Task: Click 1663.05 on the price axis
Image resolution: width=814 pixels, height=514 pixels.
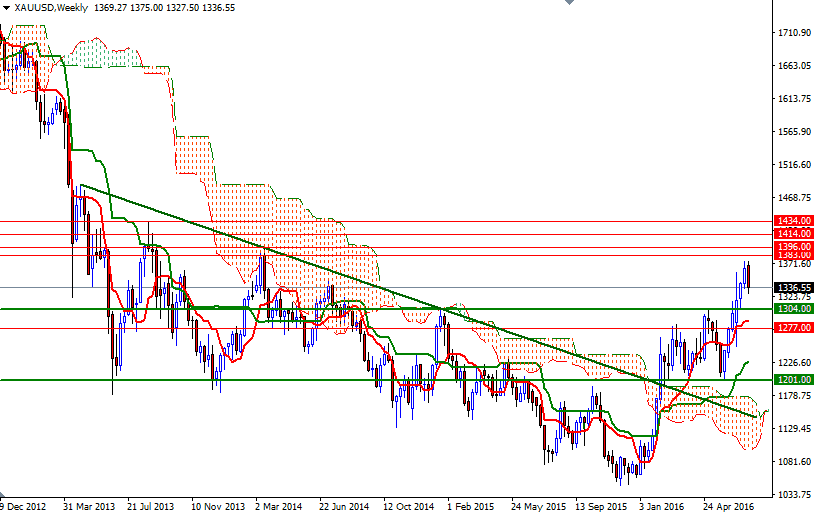Action: click(794, 65)
